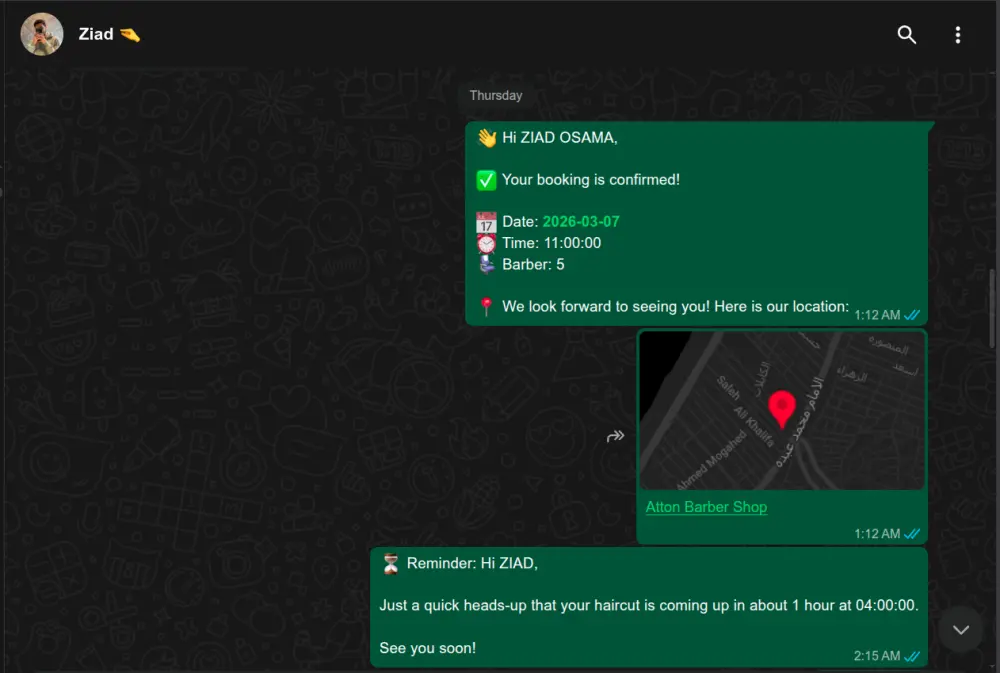This screenshot has width=1000, height=673.
Task: Click the barber chair emoji next to Barber
Action: tap(487, 264)
